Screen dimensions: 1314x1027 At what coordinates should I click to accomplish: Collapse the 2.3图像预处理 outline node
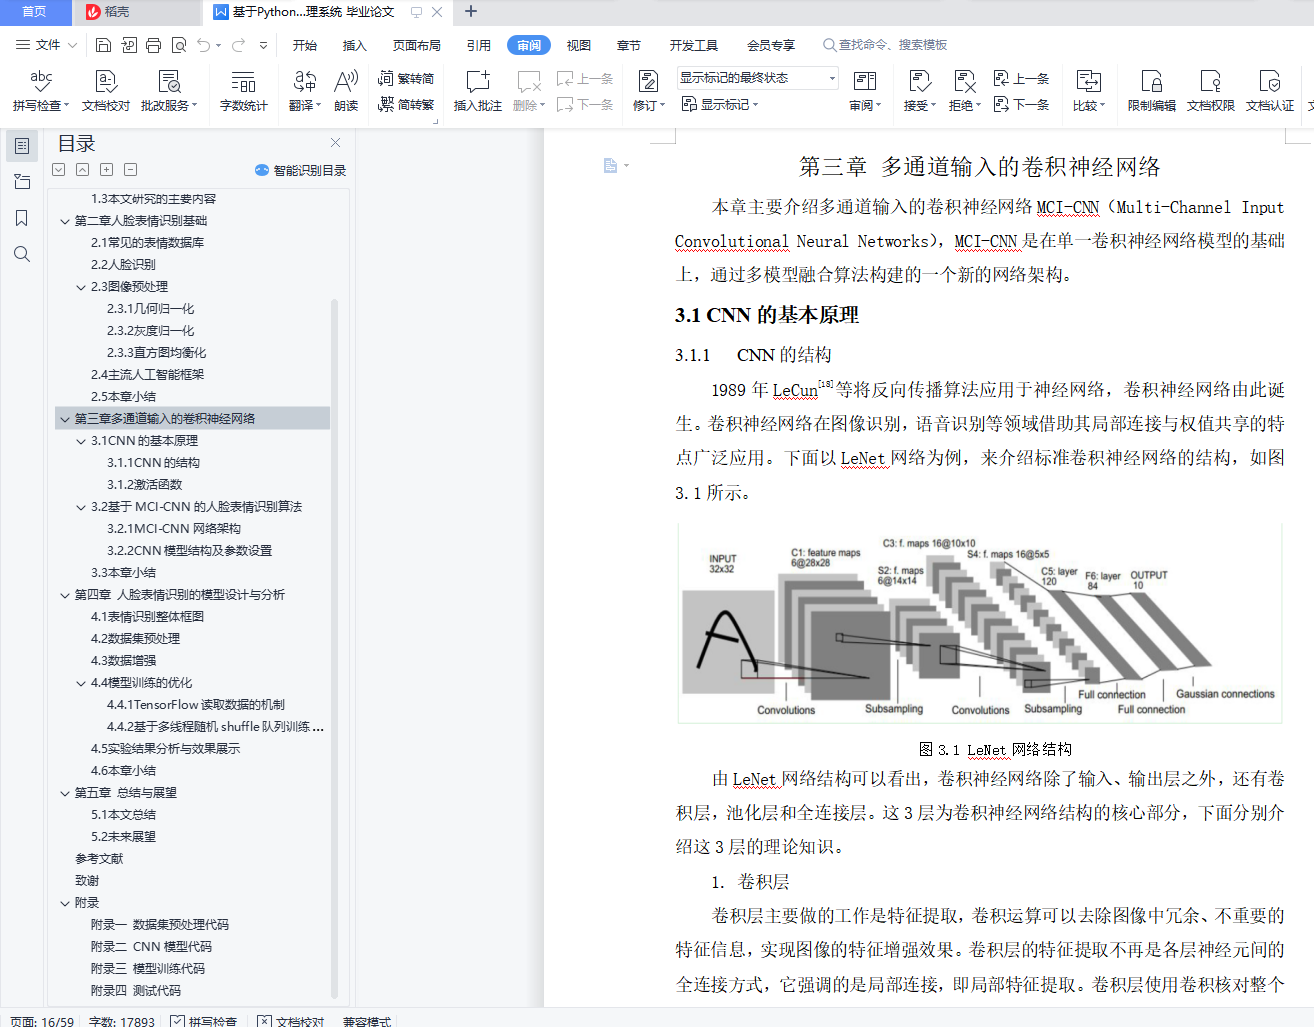click(x=81, y=287)
